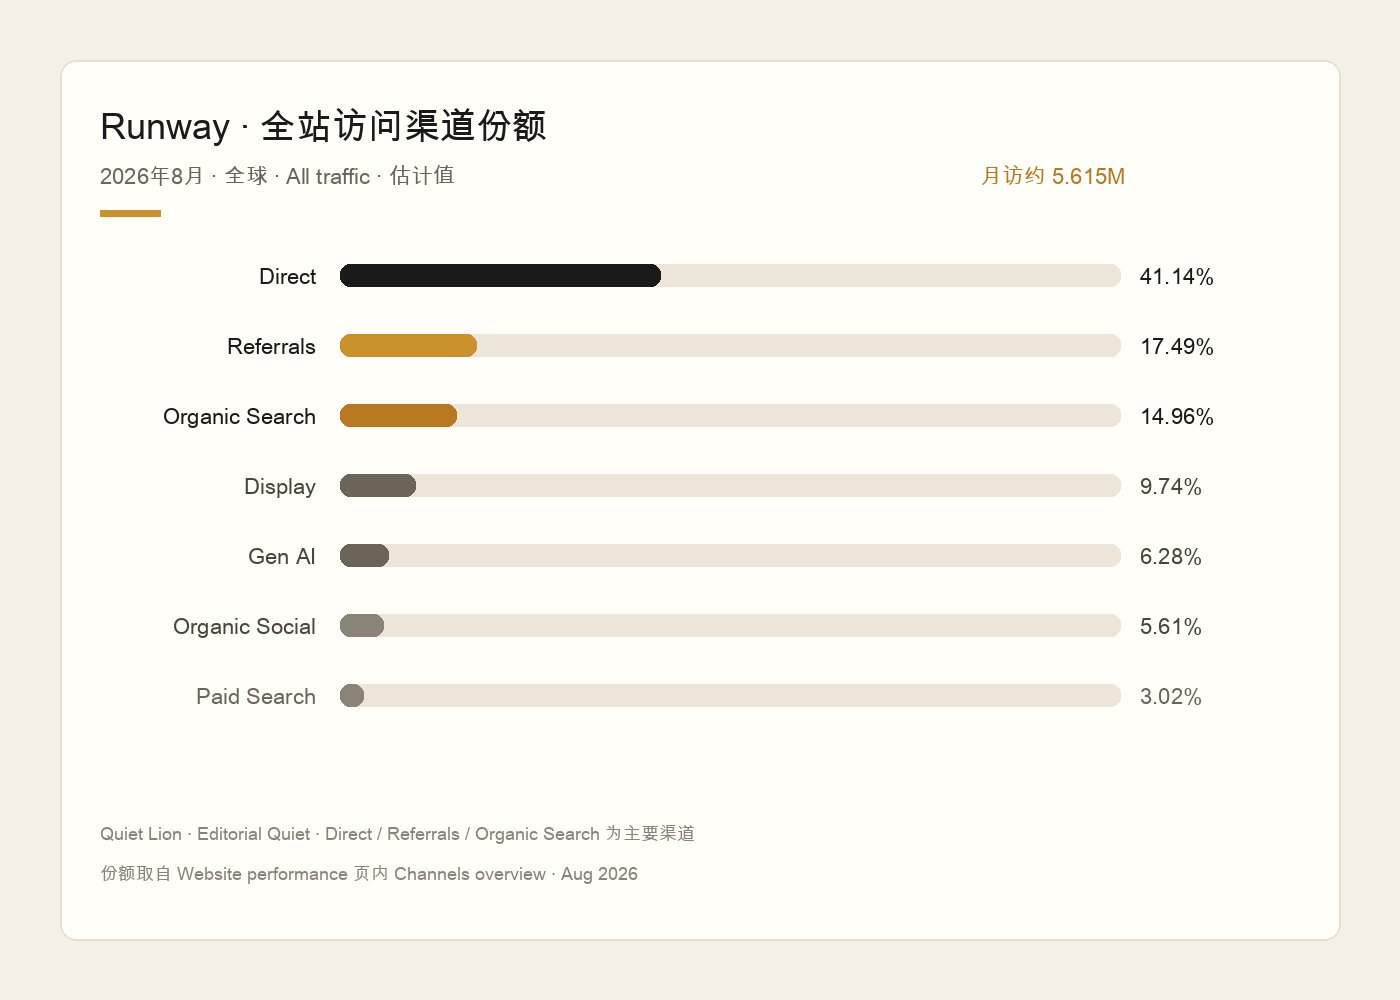
Task: Click the chart title "Runway · 全站访问渠道份额"
Action: pos(323,127)
